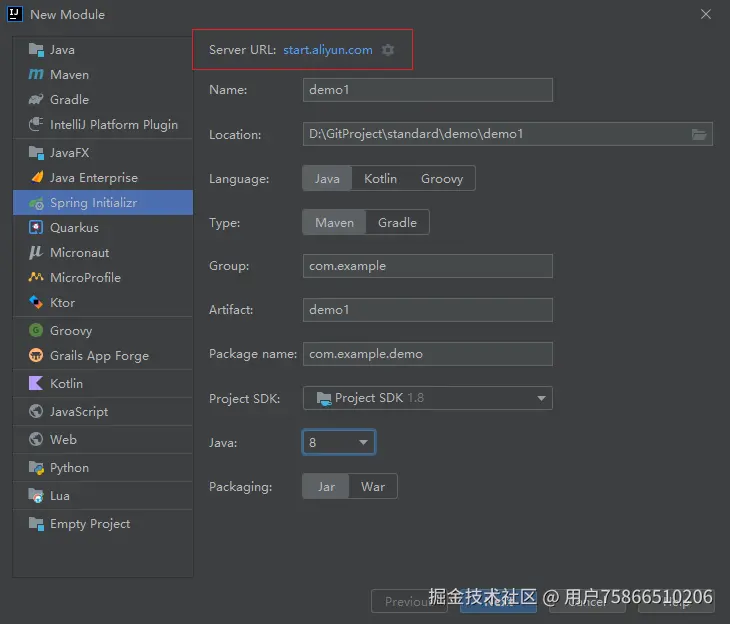Choose Maven build type
The height and width of the screenshot is (624, 730).
(334, 223)
